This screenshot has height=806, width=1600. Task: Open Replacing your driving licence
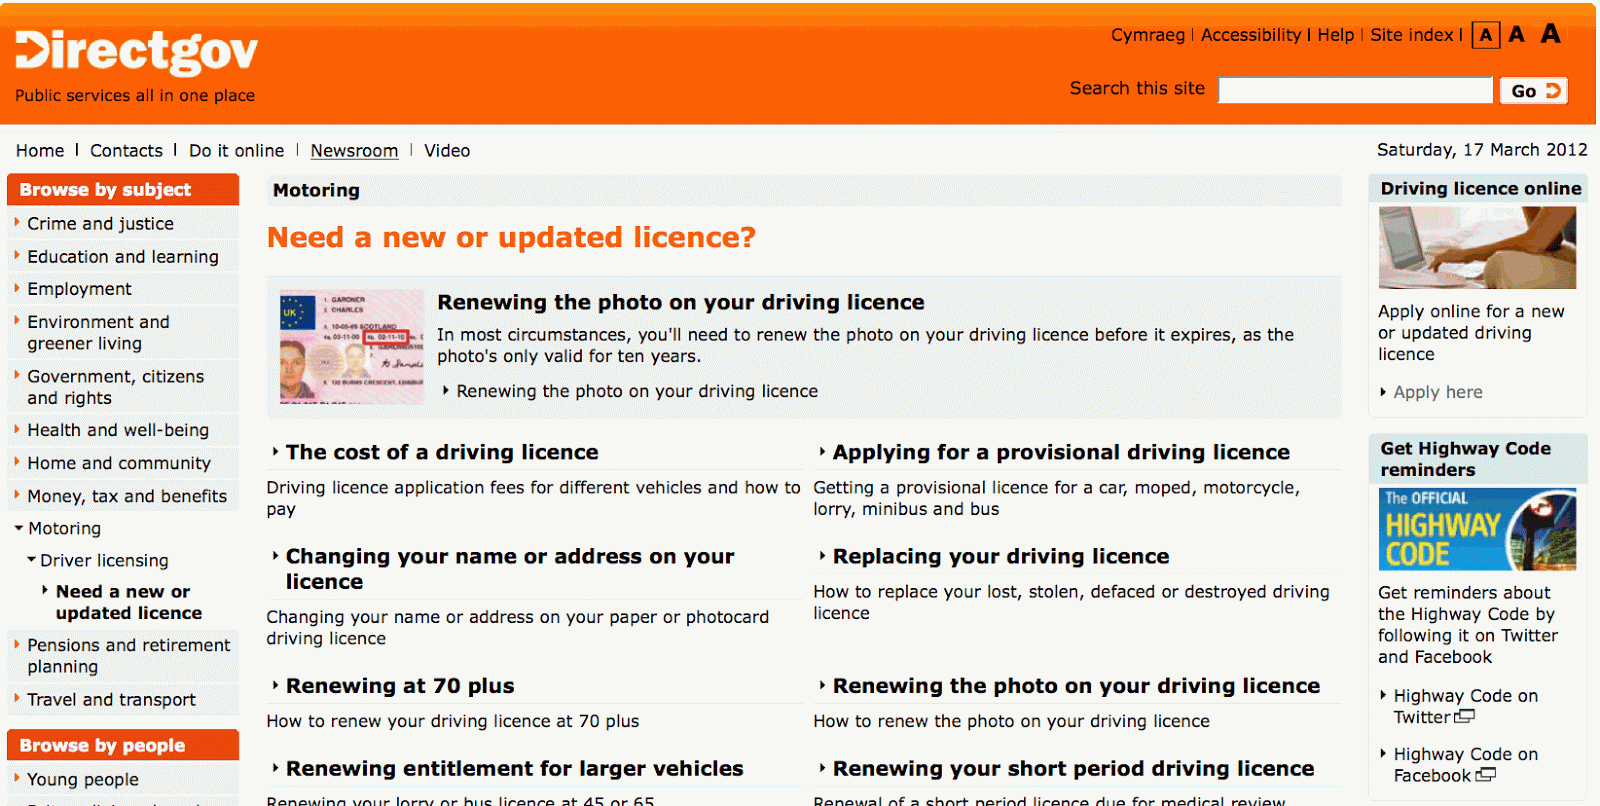coord(1001,556)
